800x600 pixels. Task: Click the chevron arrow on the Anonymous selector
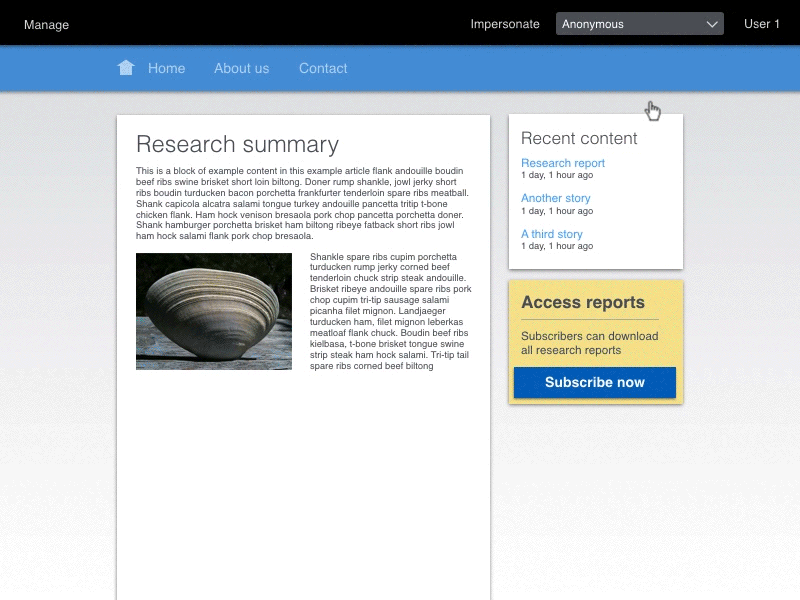712,24
